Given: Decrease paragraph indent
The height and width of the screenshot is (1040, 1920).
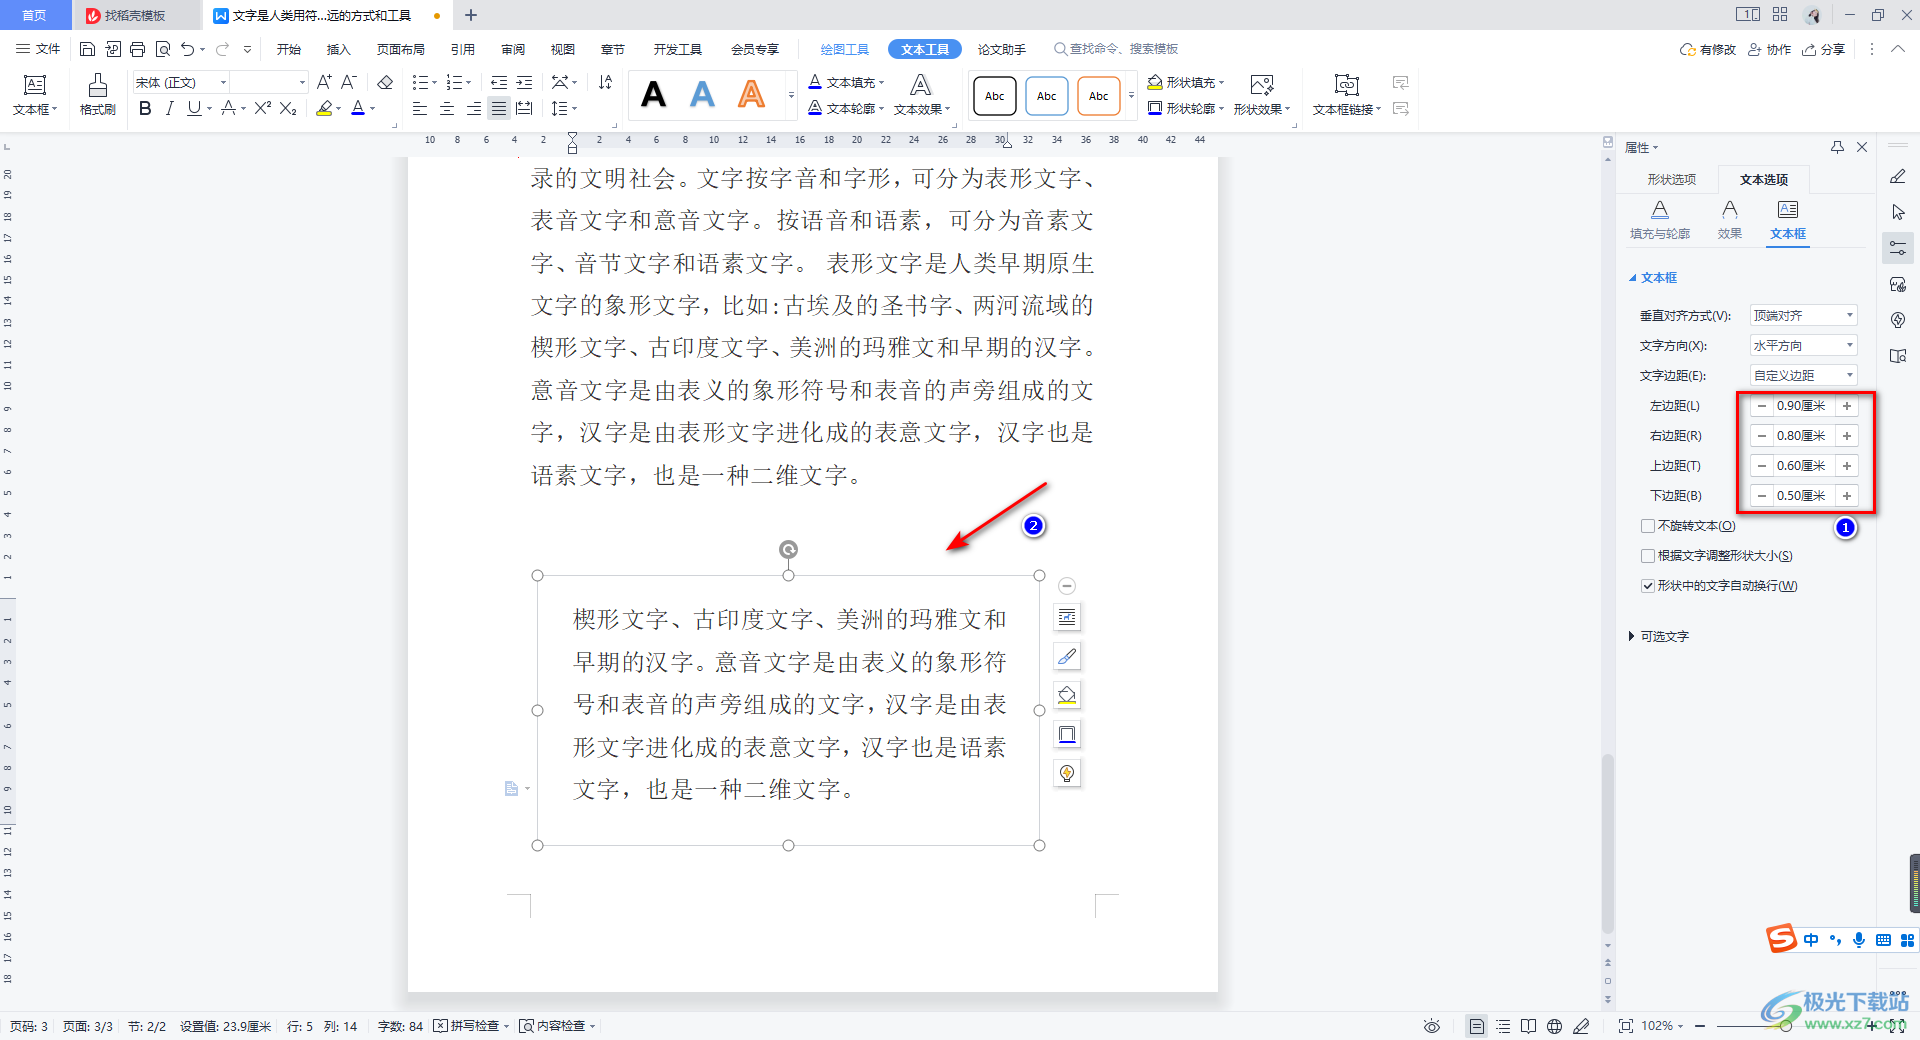Looking at the screenshot, I should 498,82.
